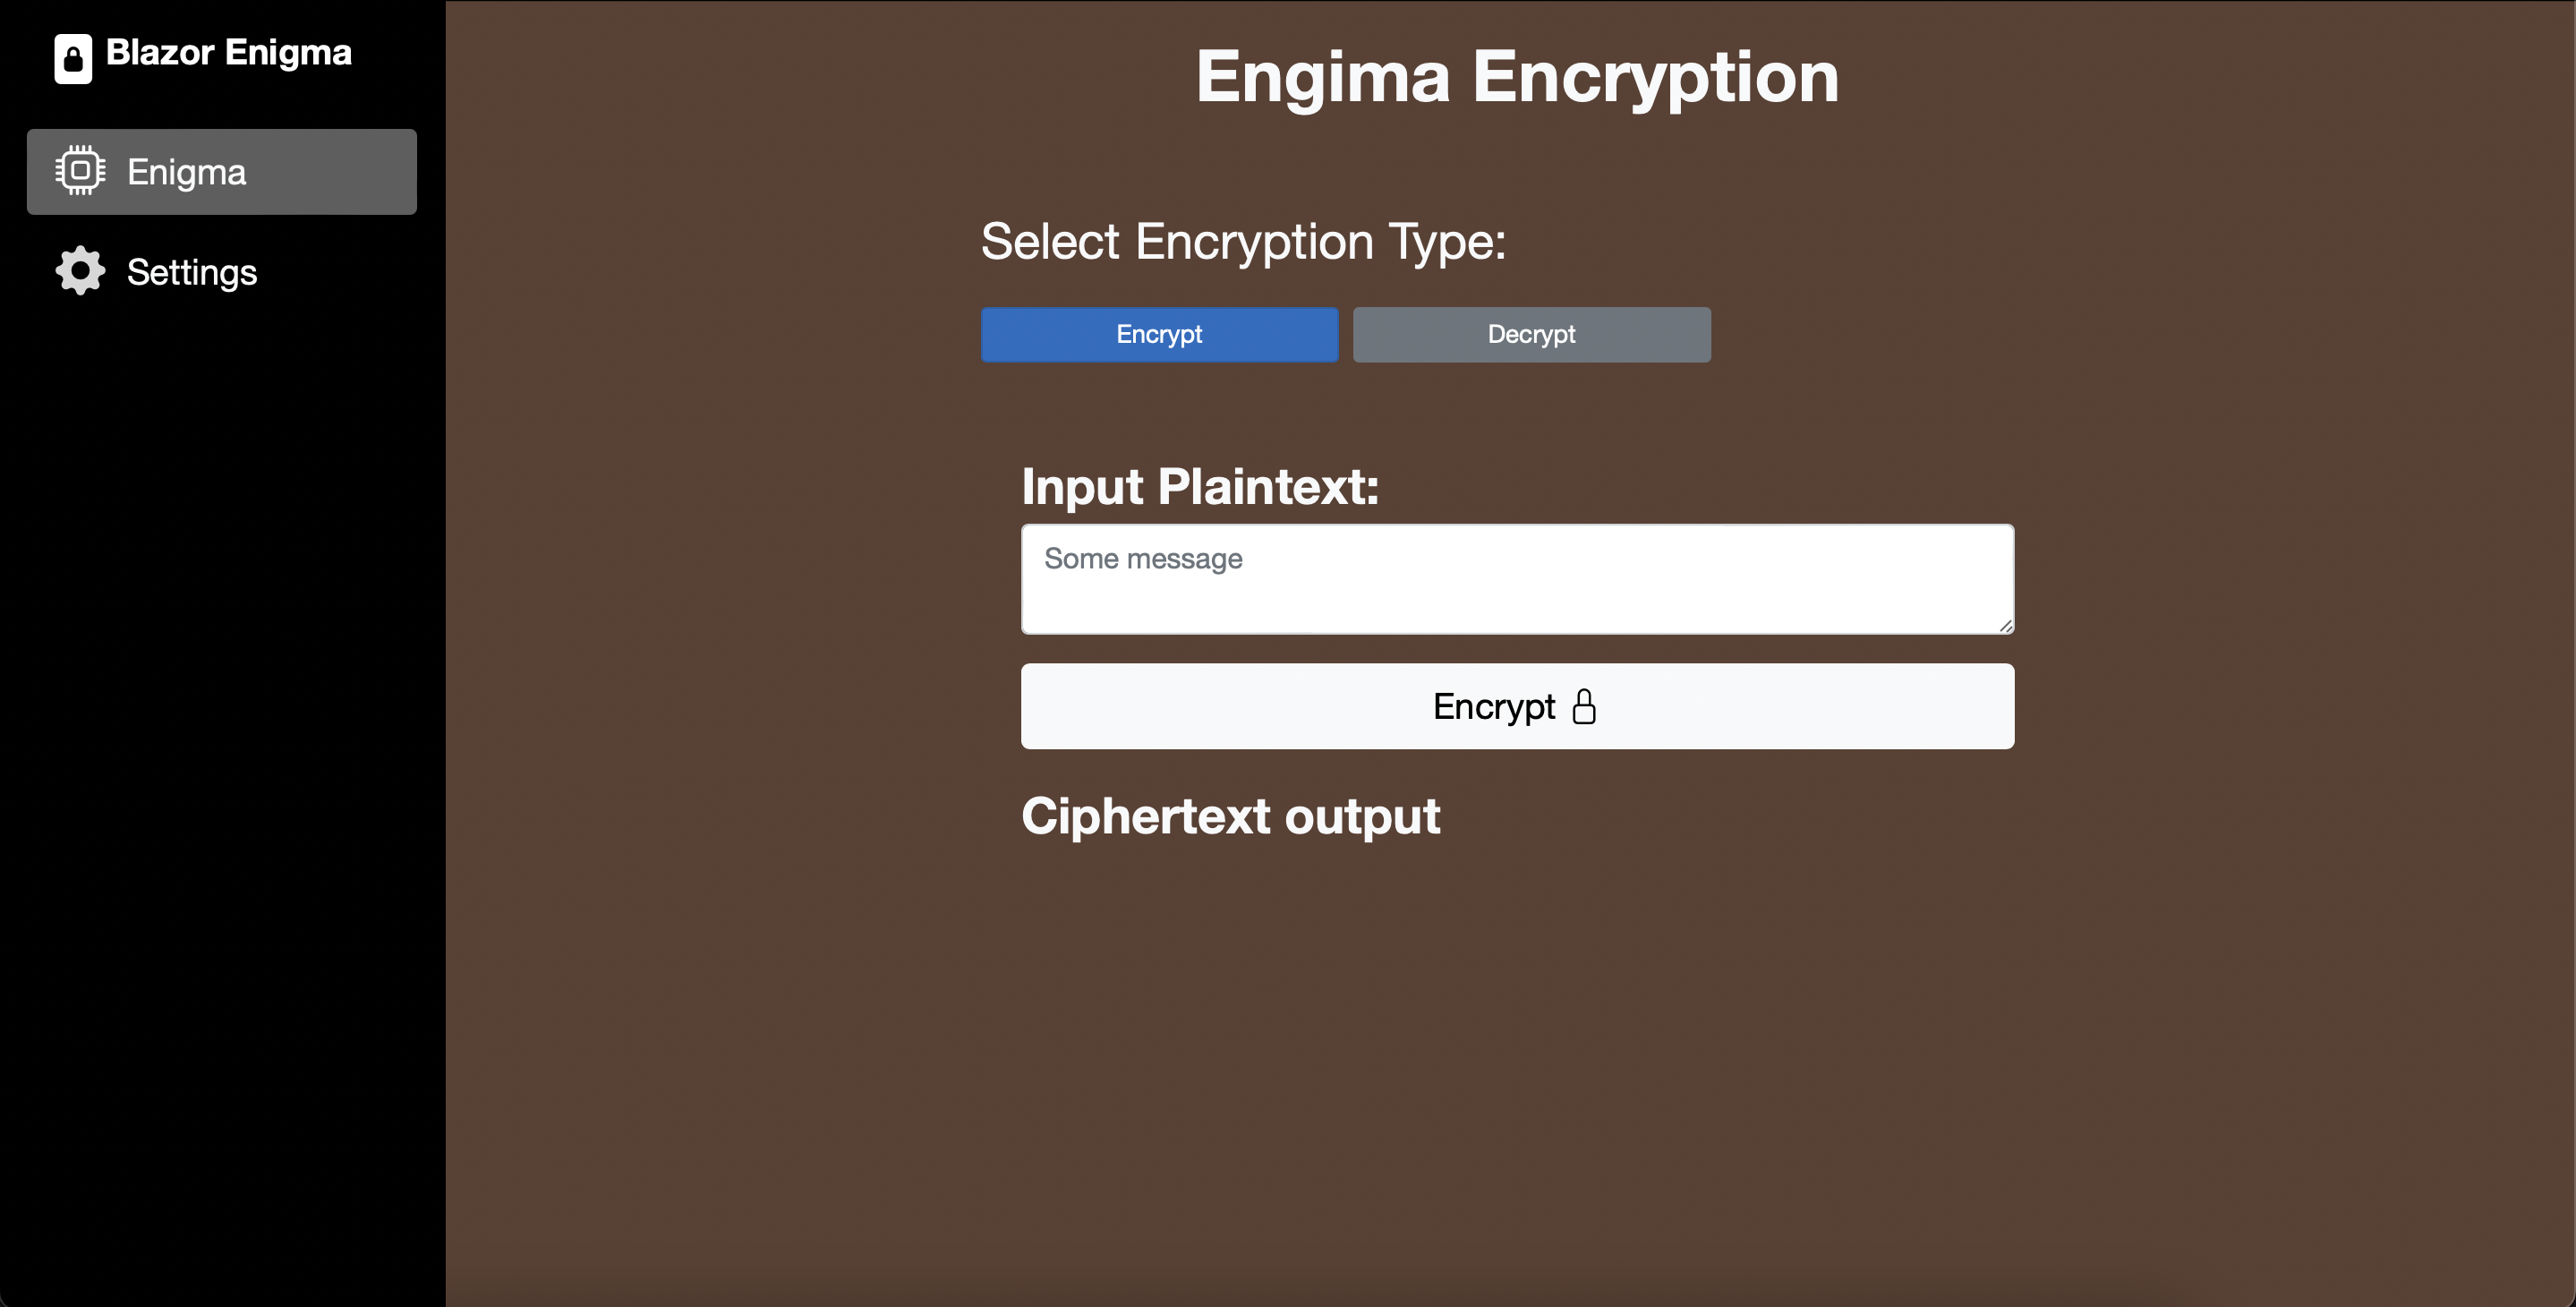Select the Enigma label in the sidebar
The image size is (2576, 1307).
(x=186, y=172)
